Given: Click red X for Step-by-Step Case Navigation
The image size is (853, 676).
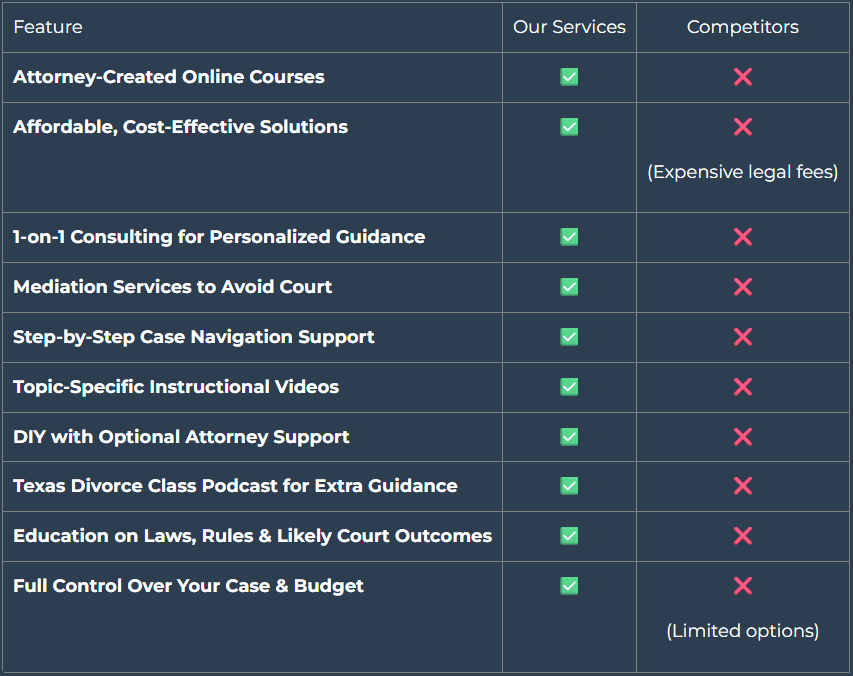Looking at the screenshot, I should [x=742, y=337].
